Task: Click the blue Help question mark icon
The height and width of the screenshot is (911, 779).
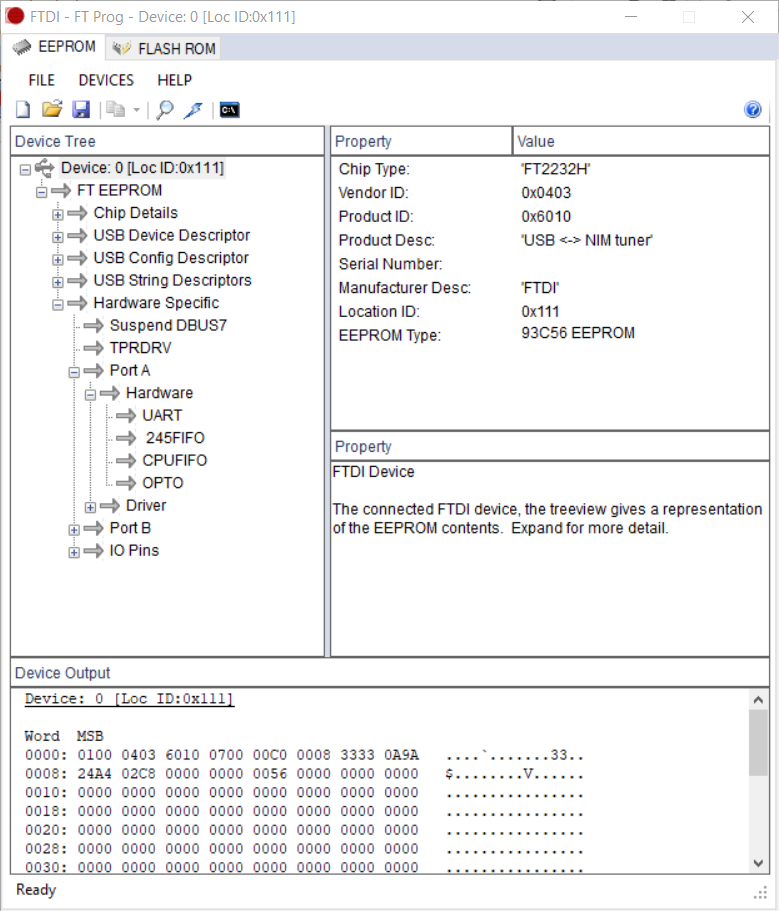Action: 753,109
